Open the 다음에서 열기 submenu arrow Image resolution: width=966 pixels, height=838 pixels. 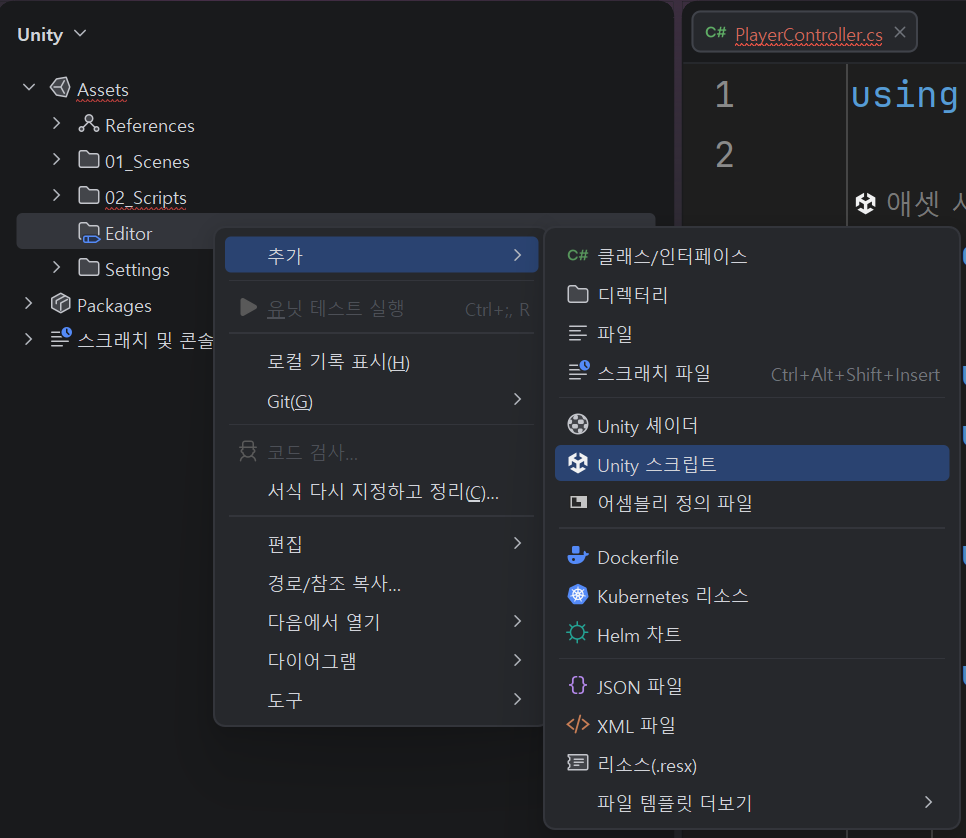(518, 621)
